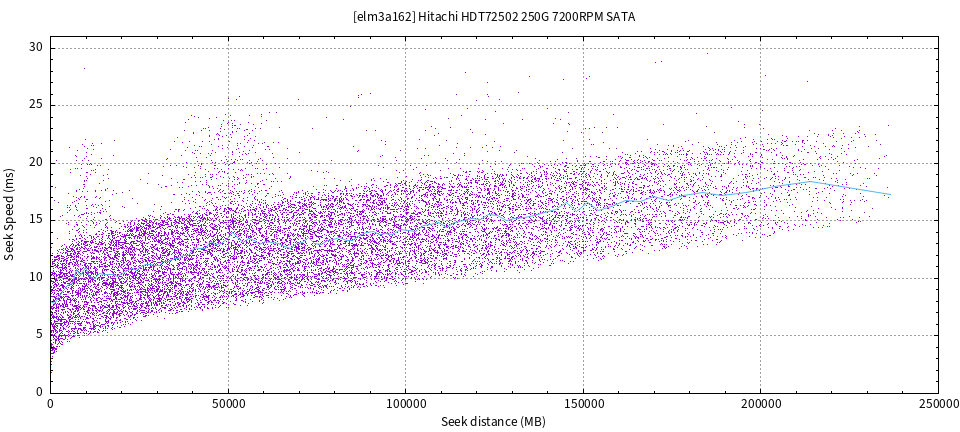Click the 50000 tick label on x-axis
This screenshot has width=960, height=432.
(228, 403)
